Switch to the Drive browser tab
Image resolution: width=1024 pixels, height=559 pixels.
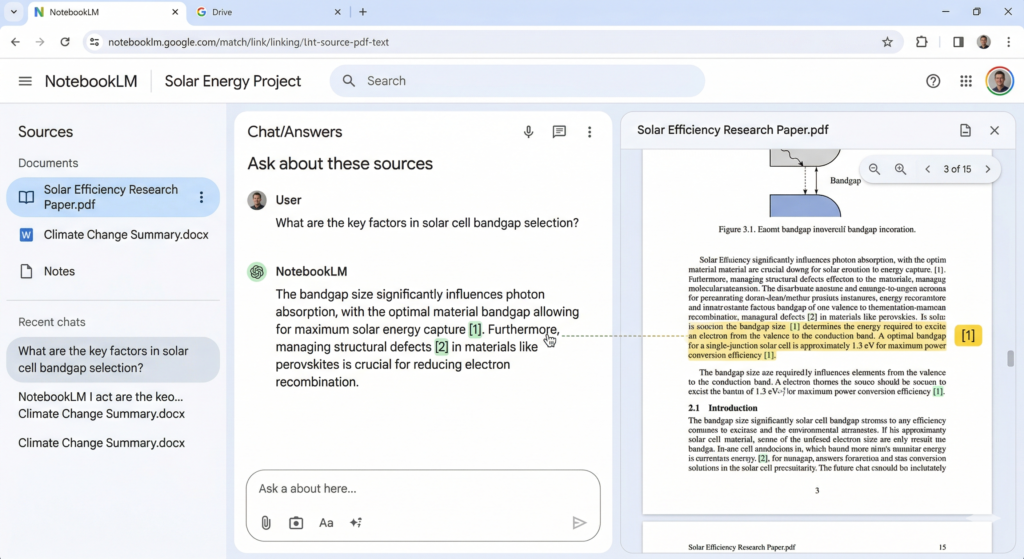click(x=268, y=12)
